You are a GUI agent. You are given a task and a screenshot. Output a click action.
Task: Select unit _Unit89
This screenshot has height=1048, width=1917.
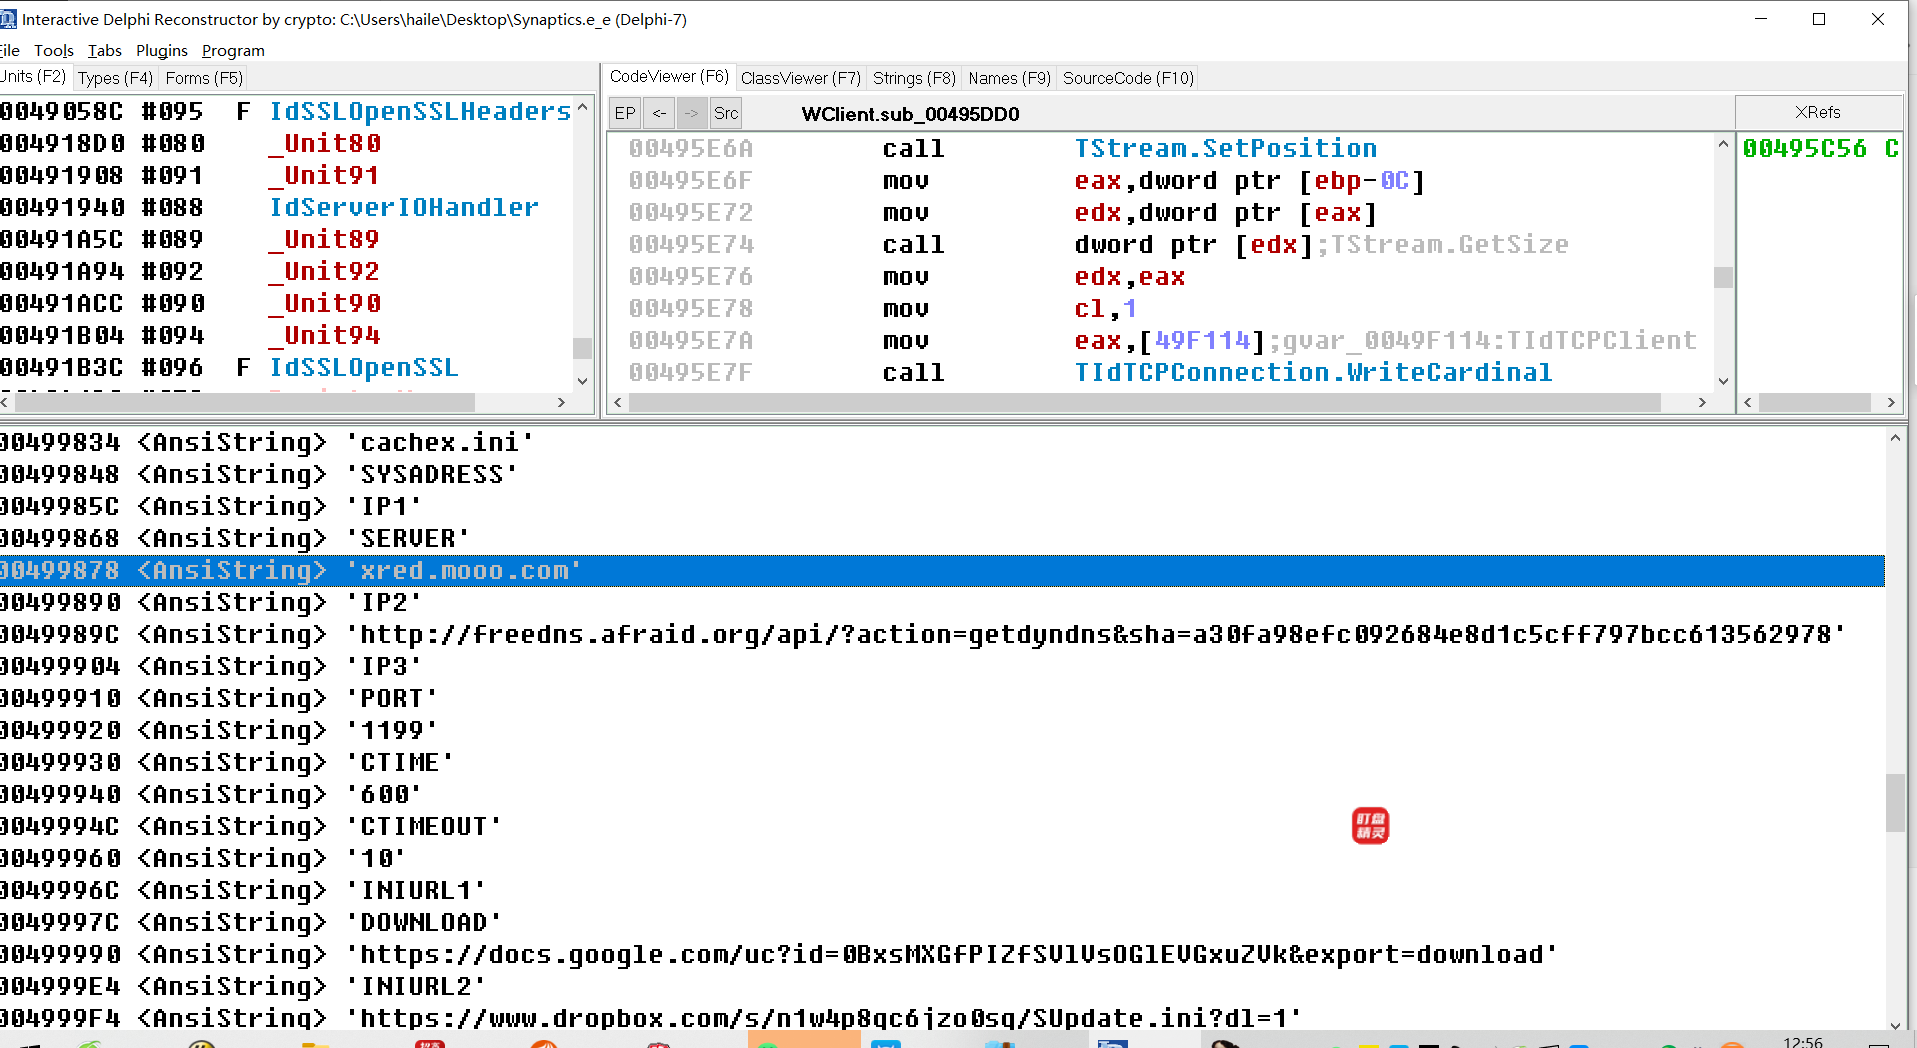click(286, 239)
